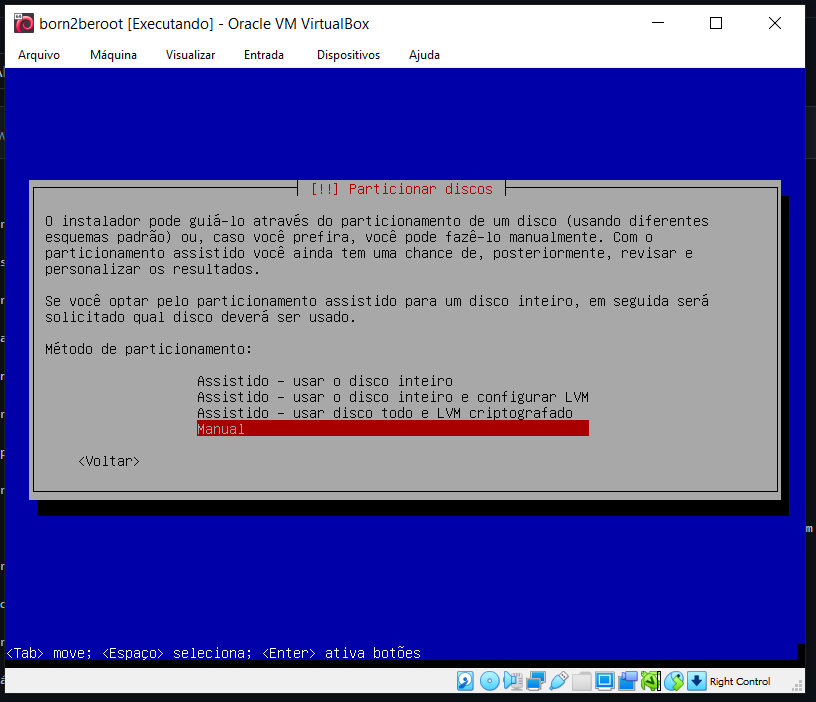Click the shared folders status icon
This screenshot has width=816, height=702.
pyautogui.click(x=581, y=681)
